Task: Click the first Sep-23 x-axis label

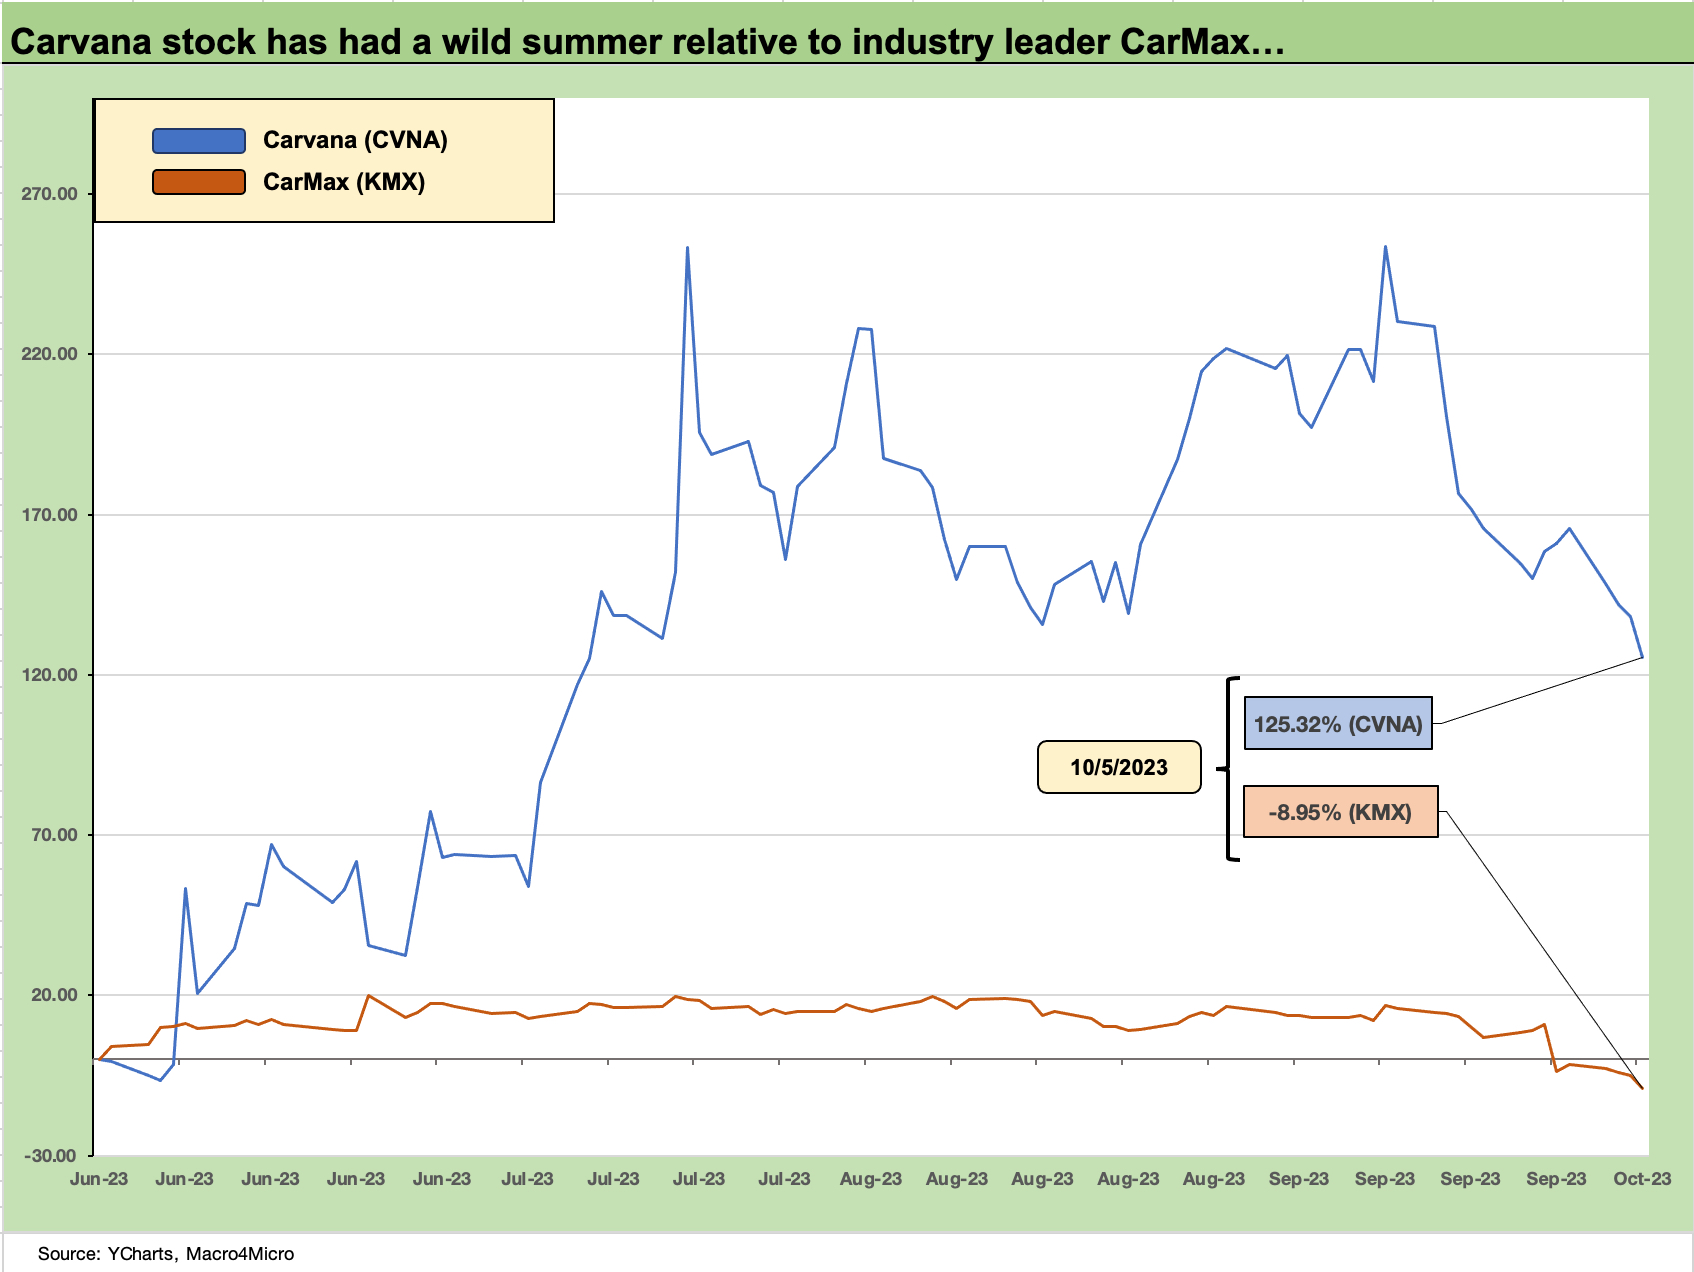Action: (1299, 1179)
